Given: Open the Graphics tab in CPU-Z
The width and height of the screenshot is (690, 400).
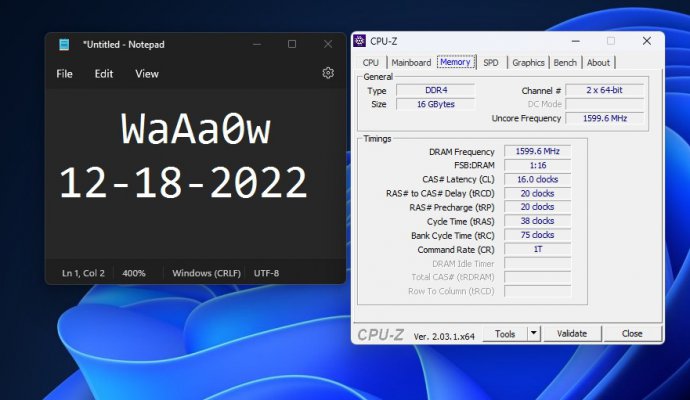Looking at the screenshot, I should [x=528, y=62].
